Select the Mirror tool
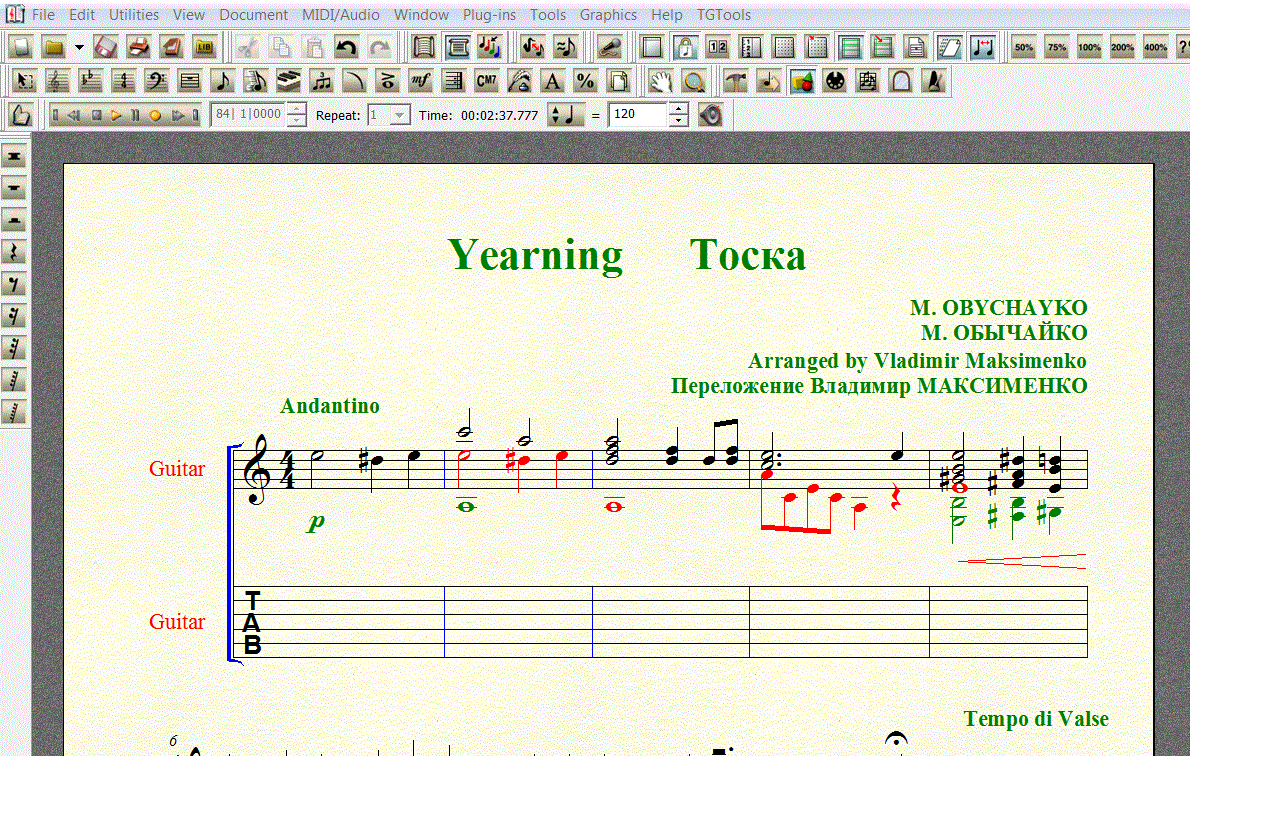The width and height of the screenshot is (1274, 817). click(867, 81)
